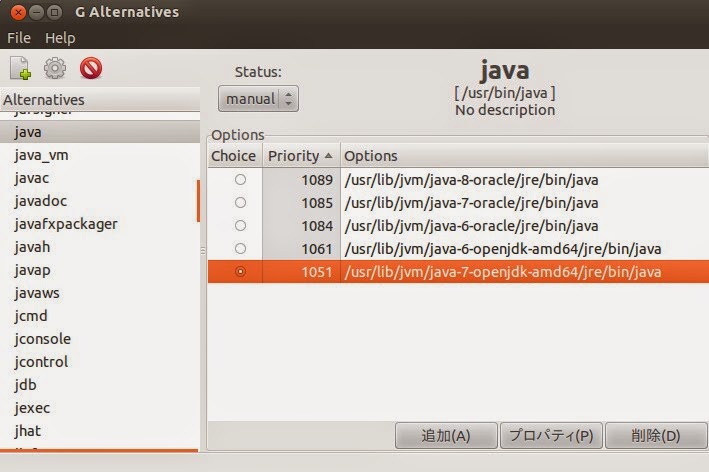Image resolution: width=709 pixels, height=472 pixels.
Task: Select java_vm in the Alternatives list
Action: tap(99, 155)
